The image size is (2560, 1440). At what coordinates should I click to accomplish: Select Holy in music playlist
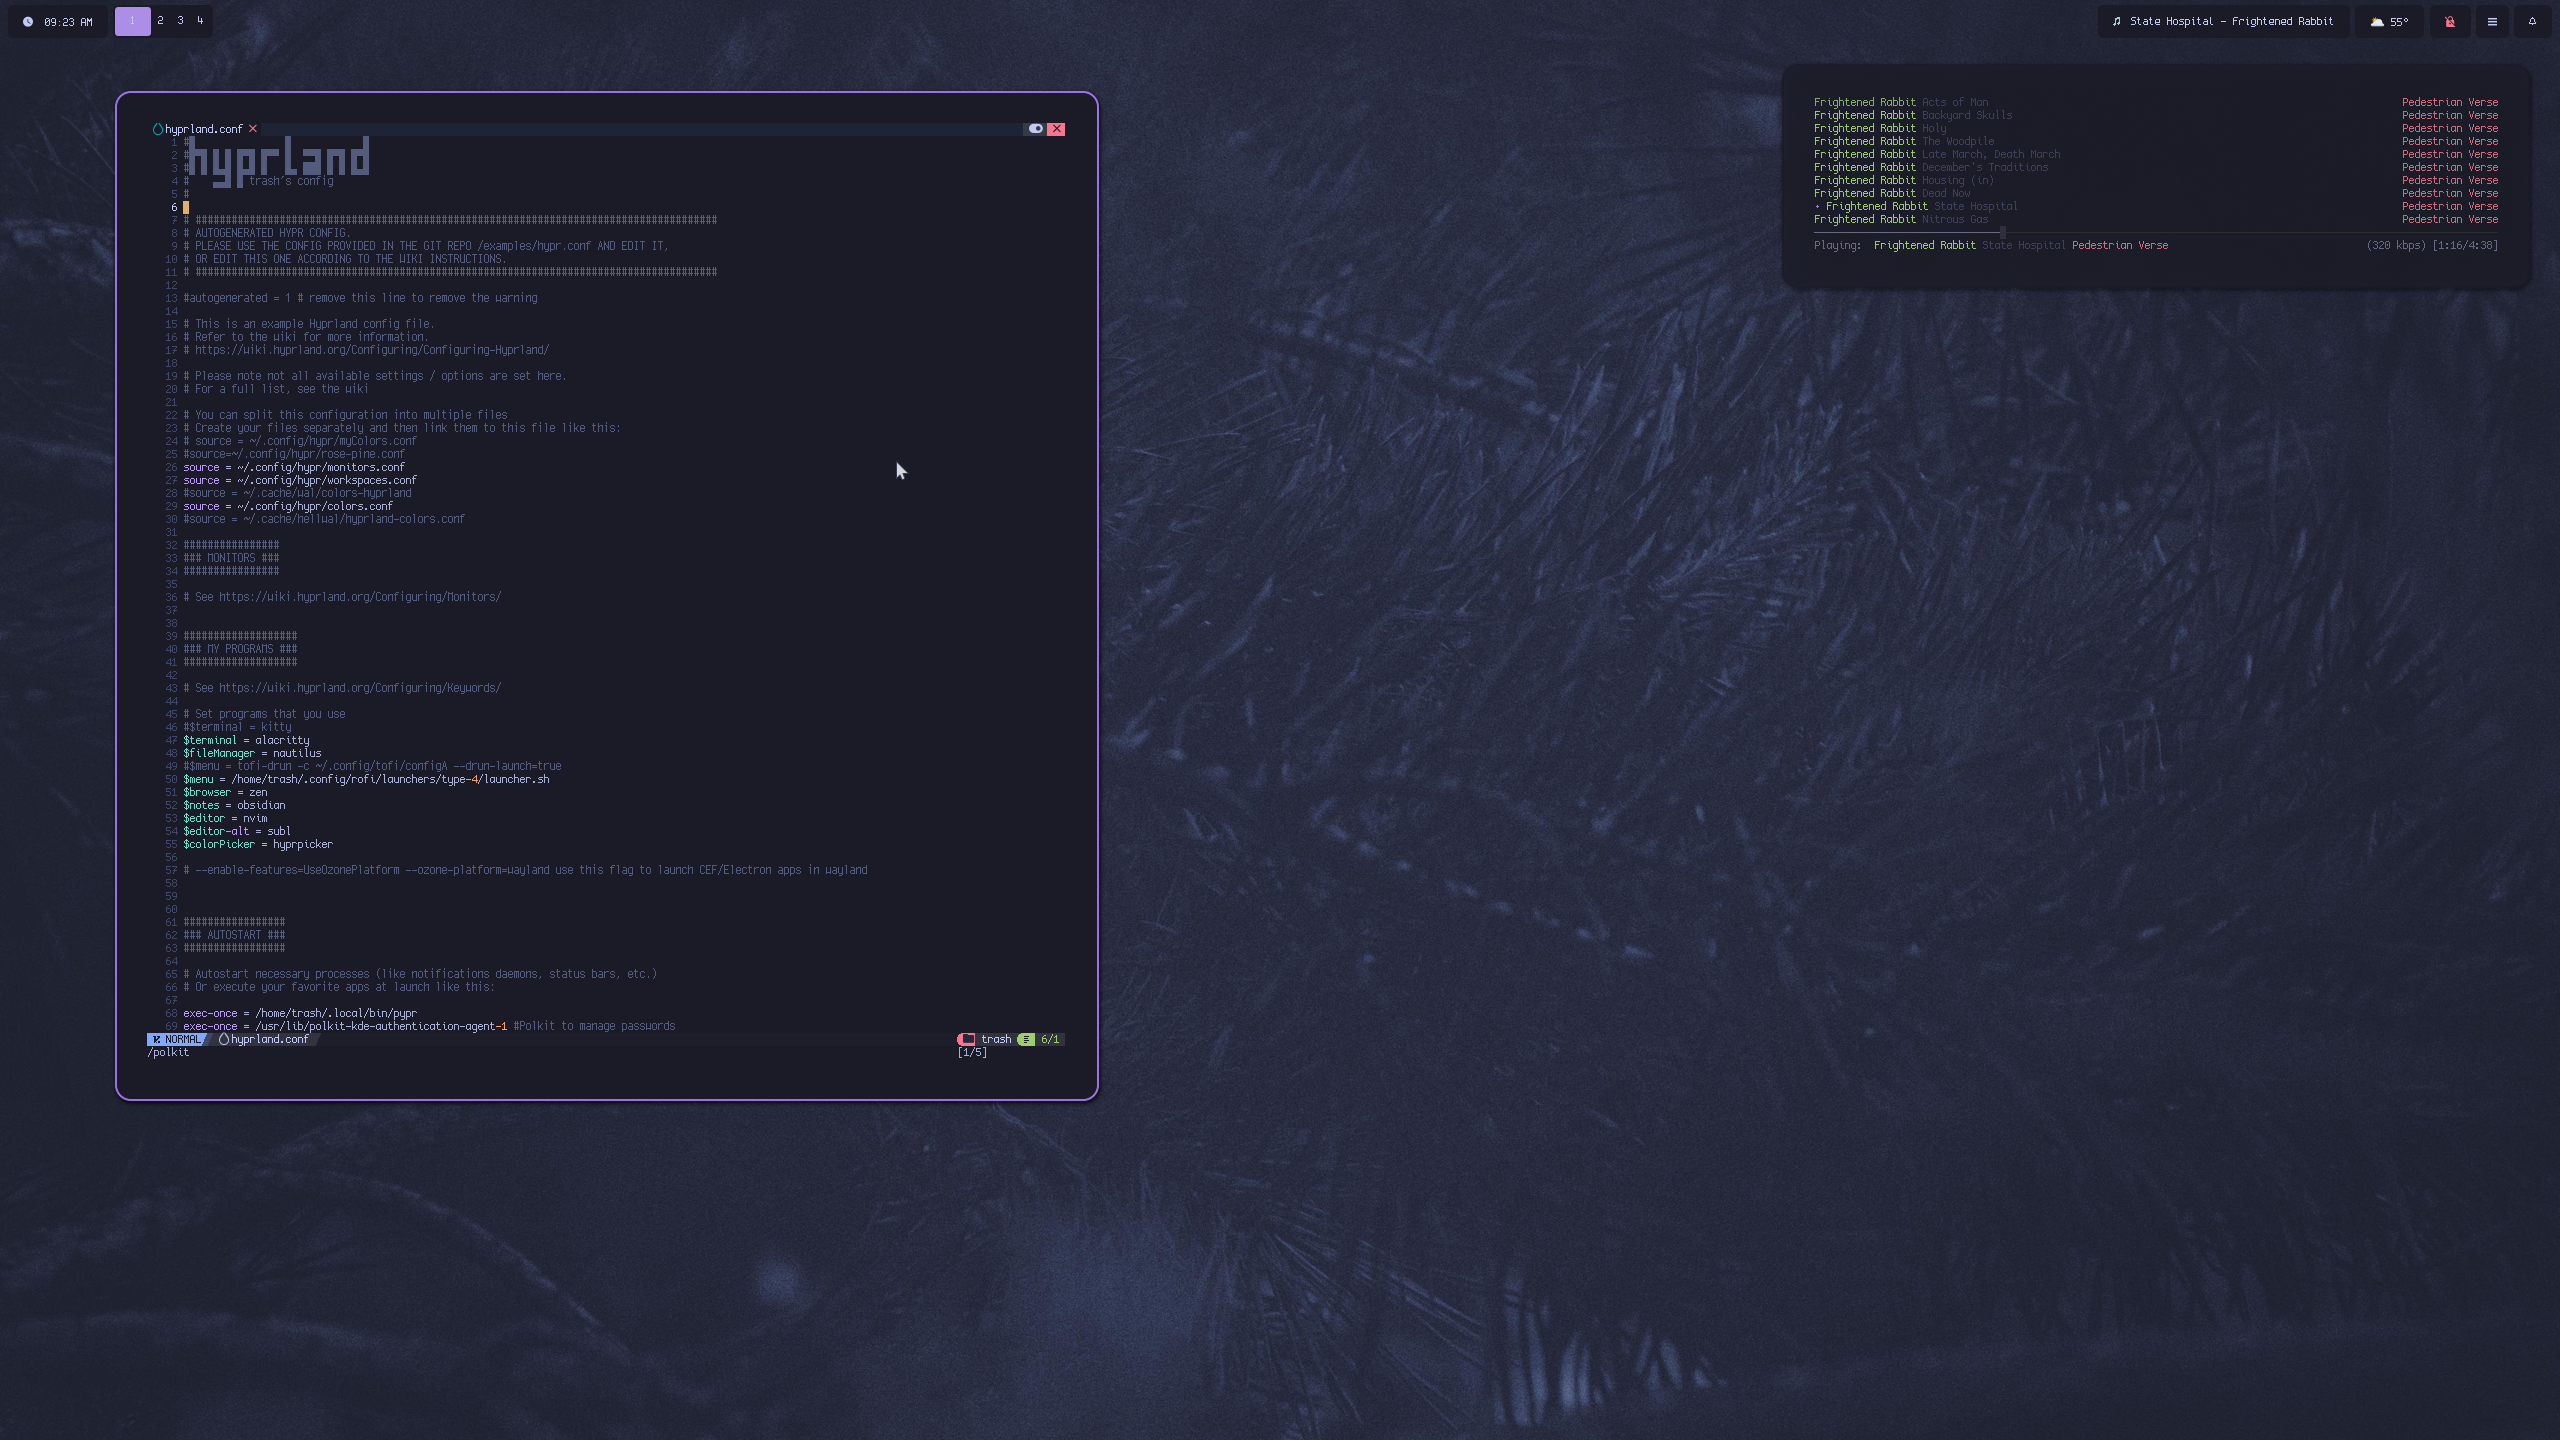click(x=2156, y=128)
